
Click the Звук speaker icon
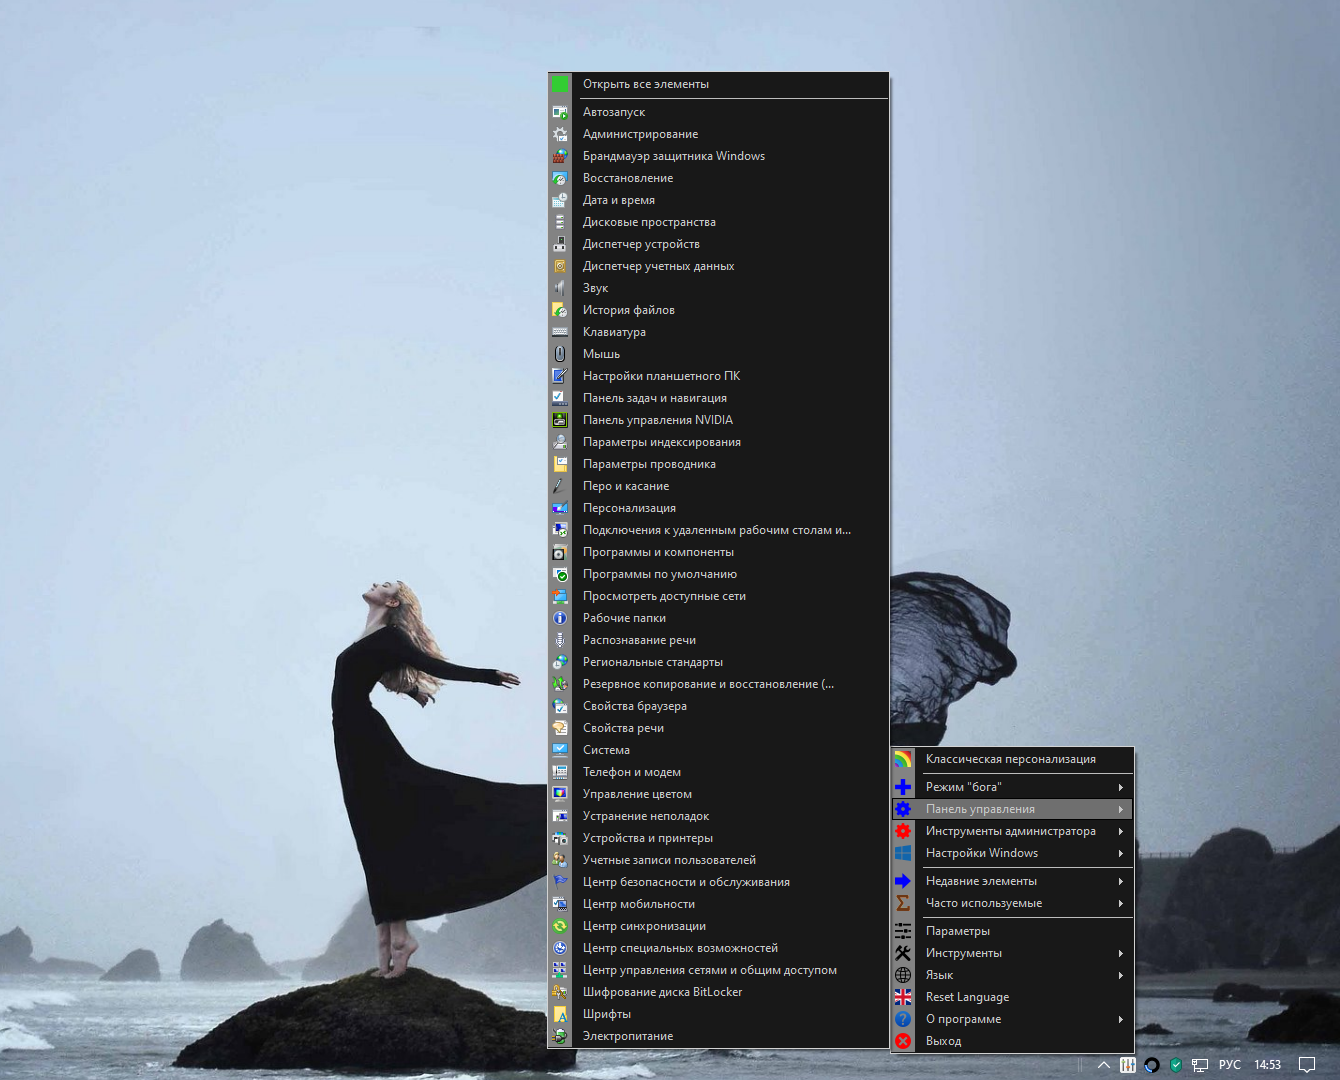pos(560,288)
